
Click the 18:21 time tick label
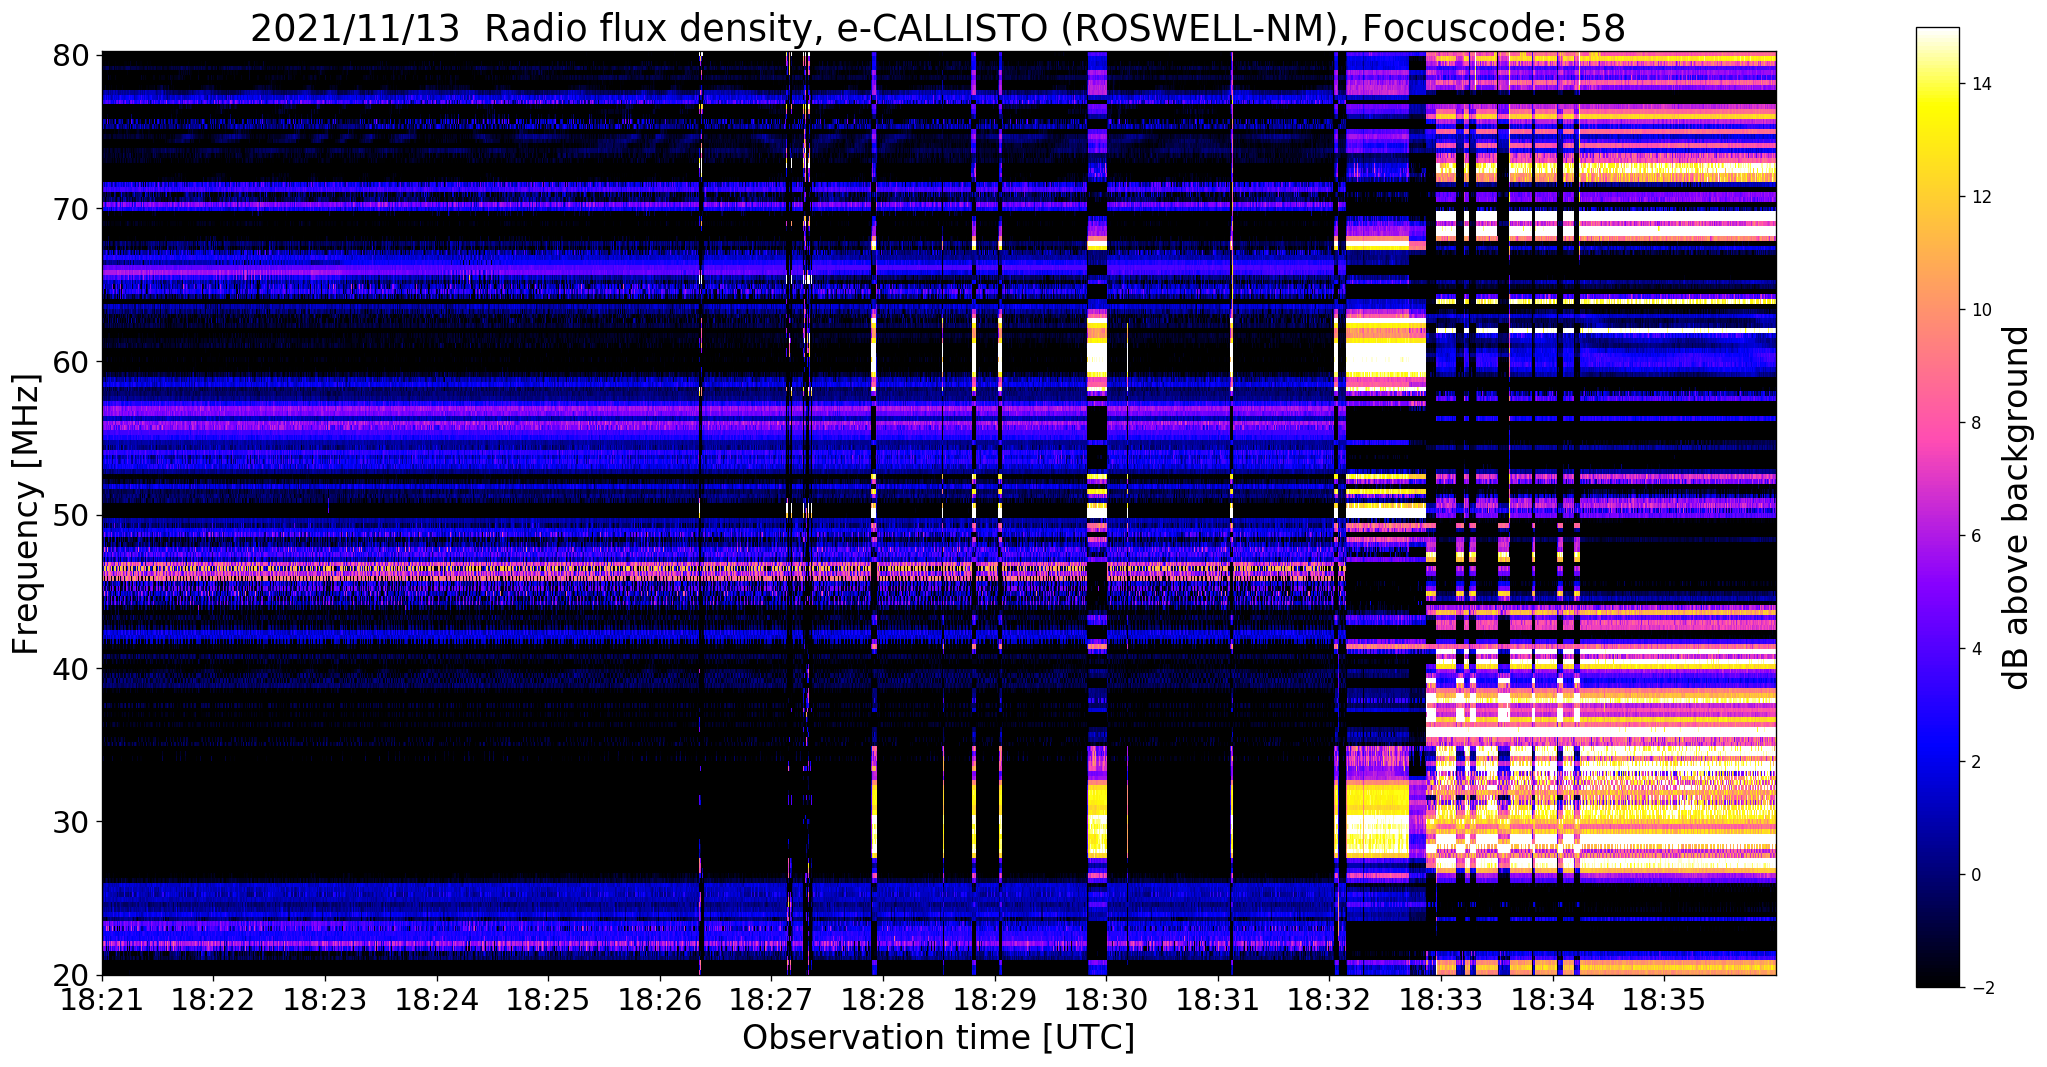coord(102,999)
